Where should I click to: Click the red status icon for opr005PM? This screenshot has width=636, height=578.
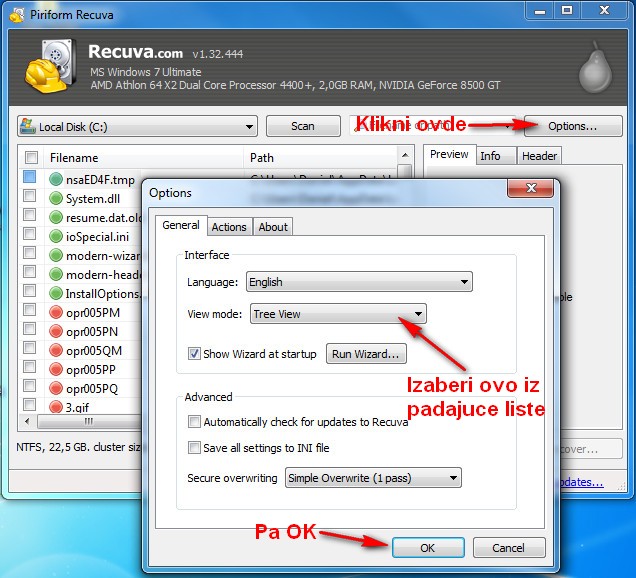click(56, 312)
